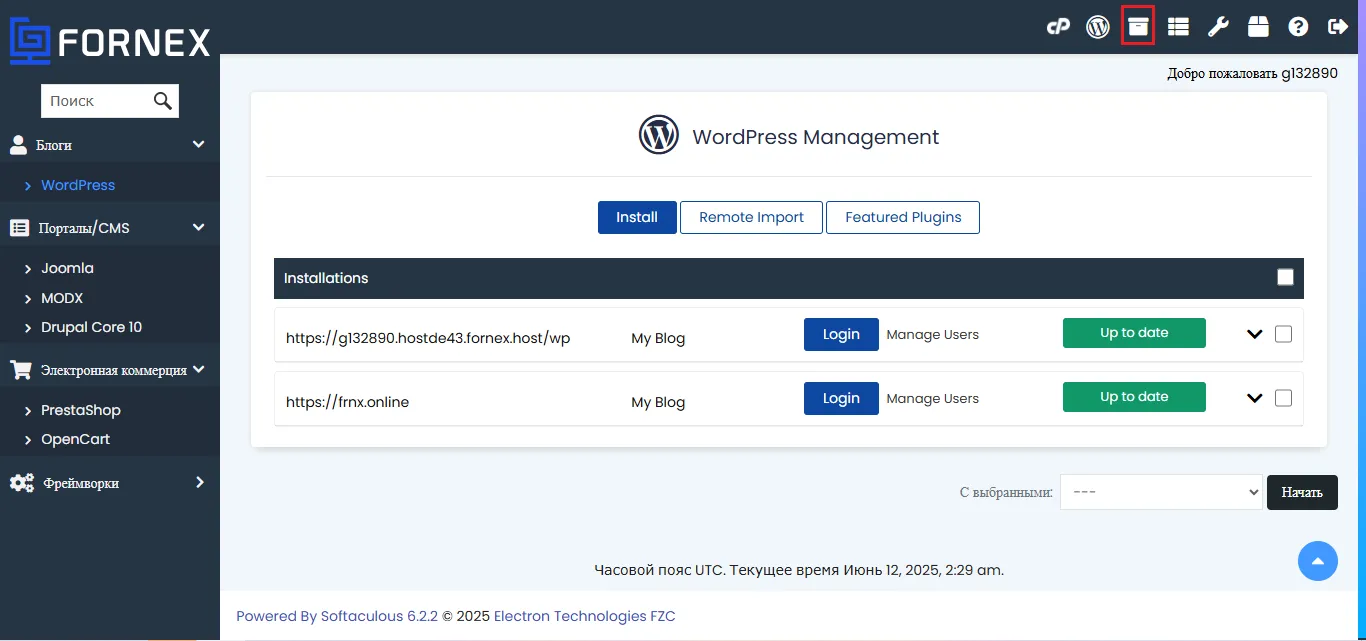Tick checkbox for g132890.hostde43.fornex.host/wp installation

coord(1283,334)
